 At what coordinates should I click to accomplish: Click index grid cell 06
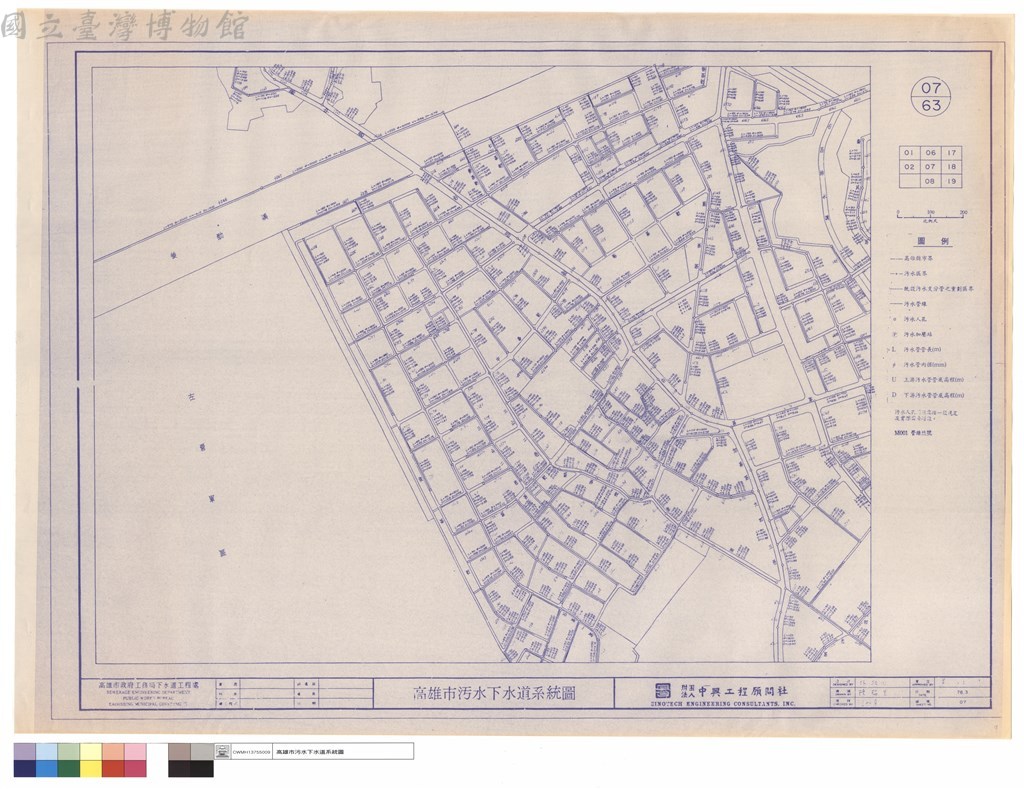point(930,152)
